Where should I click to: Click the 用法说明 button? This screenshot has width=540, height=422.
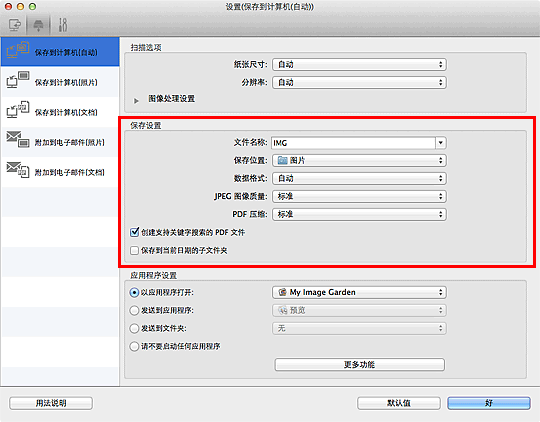pyautogui.click(x=51, y=403)
